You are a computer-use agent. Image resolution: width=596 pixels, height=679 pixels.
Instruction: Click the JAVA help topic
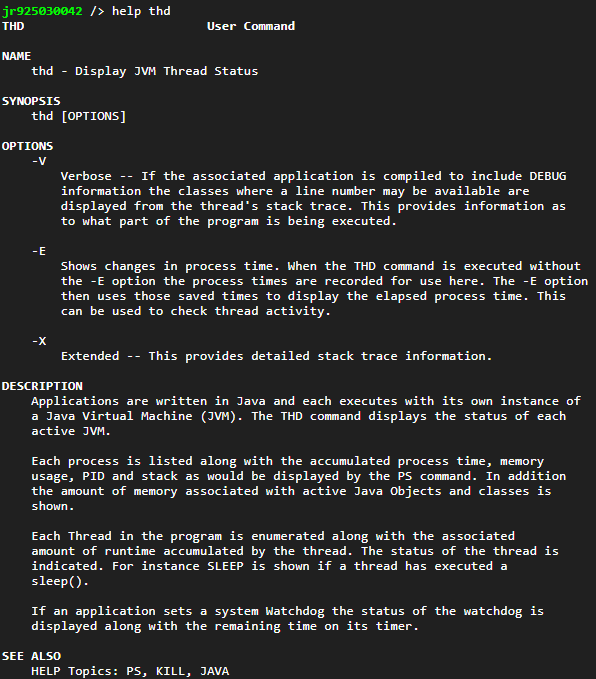[214, 671]
